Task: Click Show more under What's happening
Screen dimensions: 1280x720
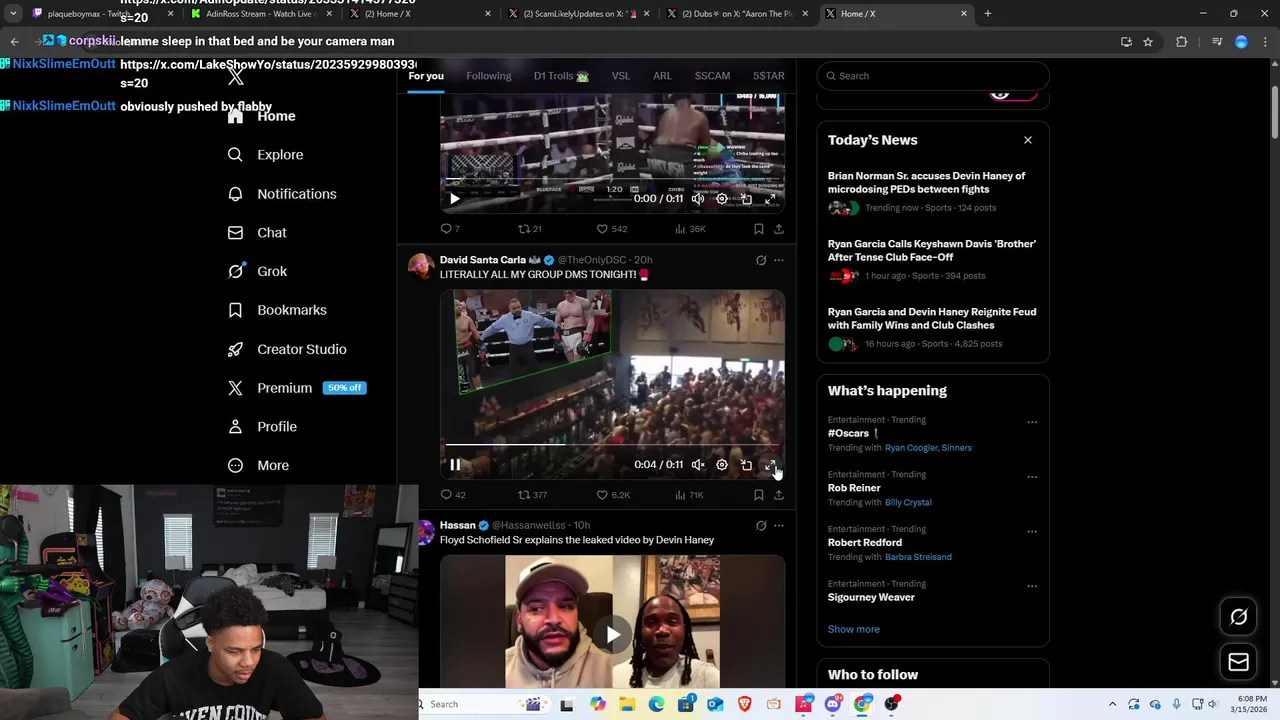Action: (854, 629)
